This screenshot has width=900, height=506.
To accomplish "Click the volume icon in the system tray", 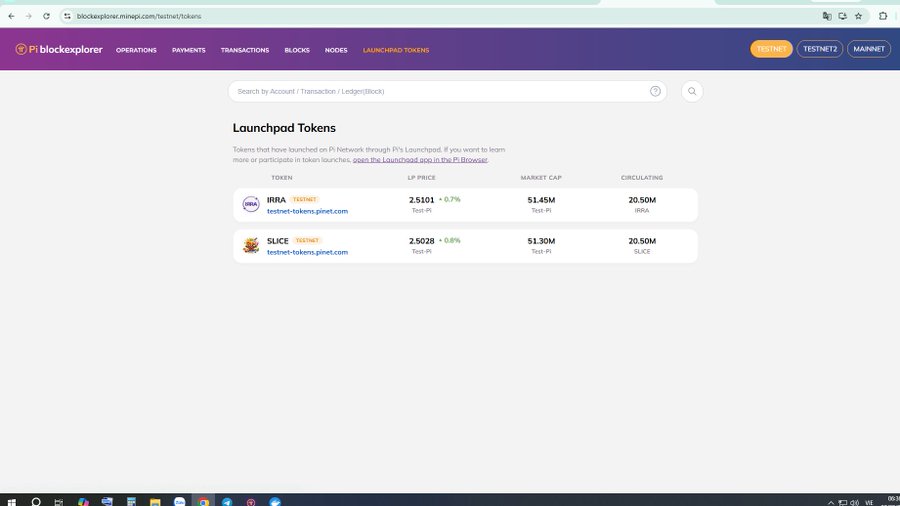I will (x=855, y=503).
